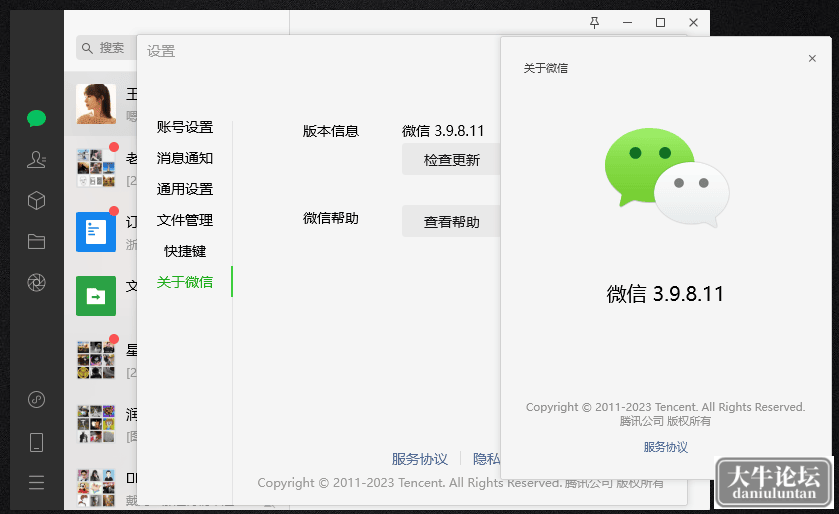Open the subscription accounts blue document avatar
The width and height of the screenshot is (839, 514).
96,232
